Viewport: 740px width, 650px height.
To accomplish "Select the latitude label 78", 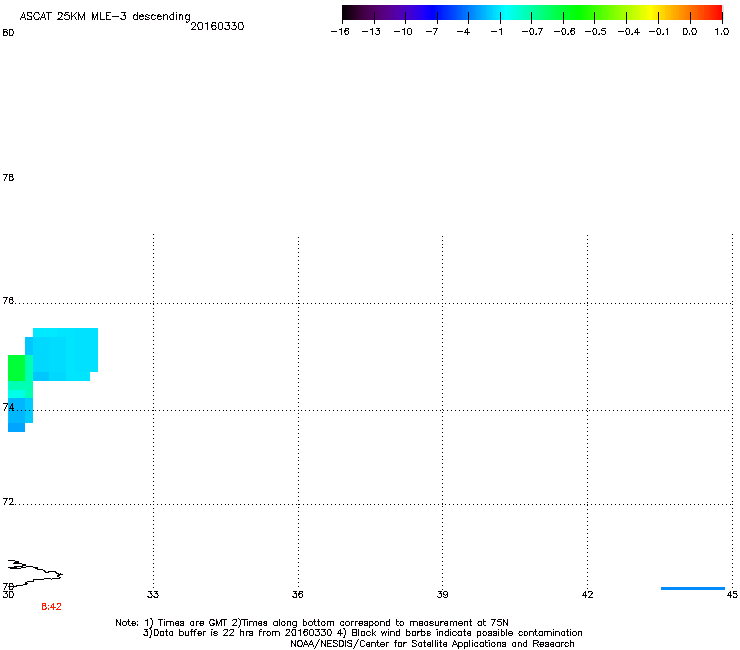I will pos(8,177).
